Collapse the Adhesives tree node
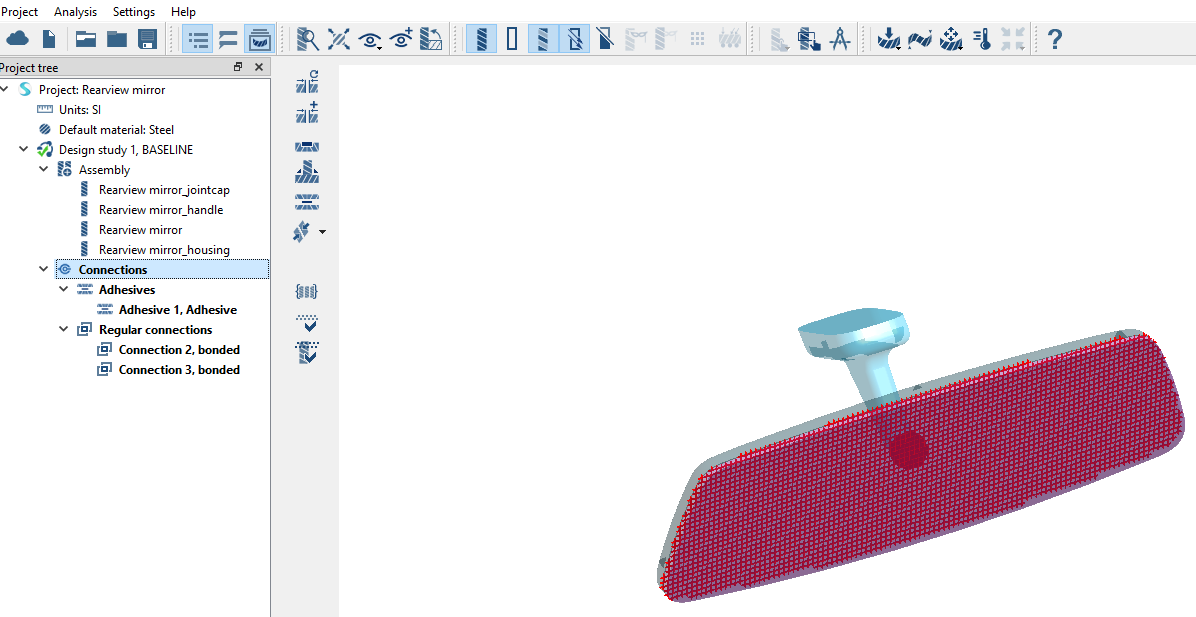 63,290
